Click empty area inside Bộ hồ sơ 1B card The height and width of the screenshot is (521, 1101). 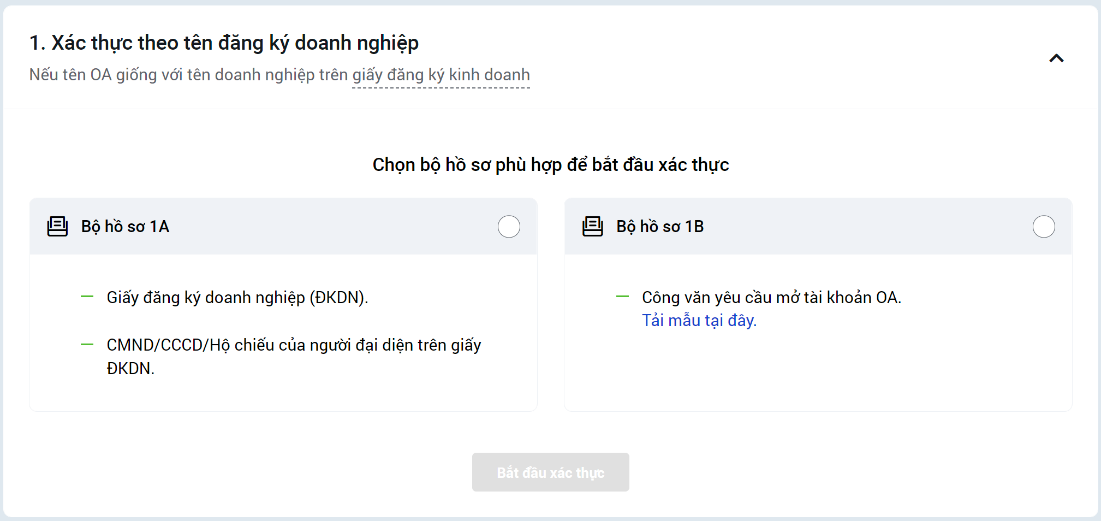pos(818,375)
